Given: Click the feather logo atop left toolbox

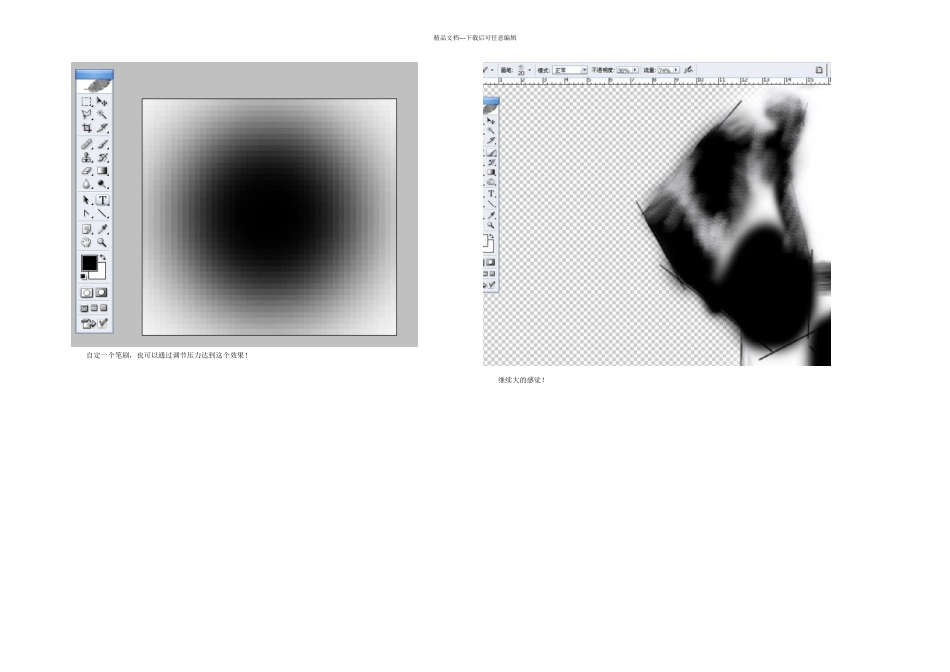Looking at the screenshot, I should click(x=95, y=85).
